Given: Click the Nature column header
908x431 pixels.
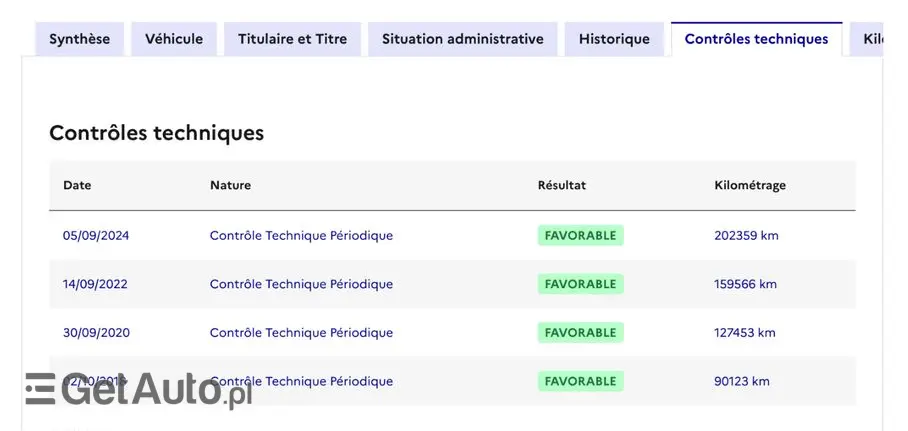Looking at the screenshot, I should click(x=230, y=185).
